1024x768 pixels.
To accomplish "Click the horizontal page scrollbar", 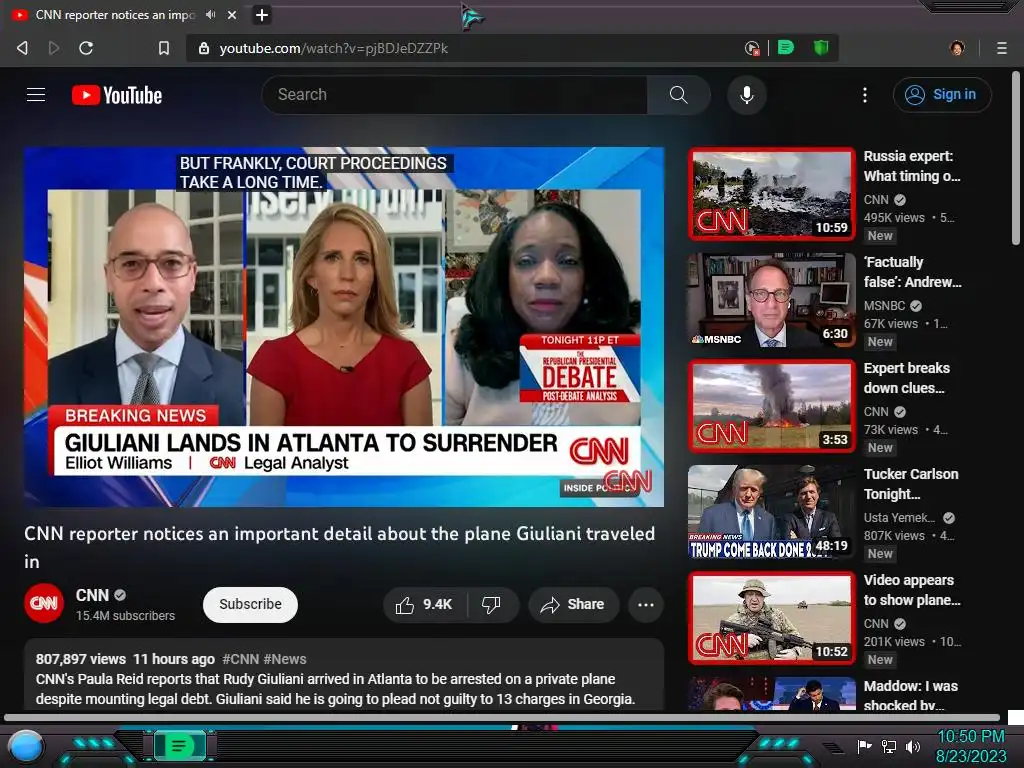I will pyautogui.click(x=502, y=718).
